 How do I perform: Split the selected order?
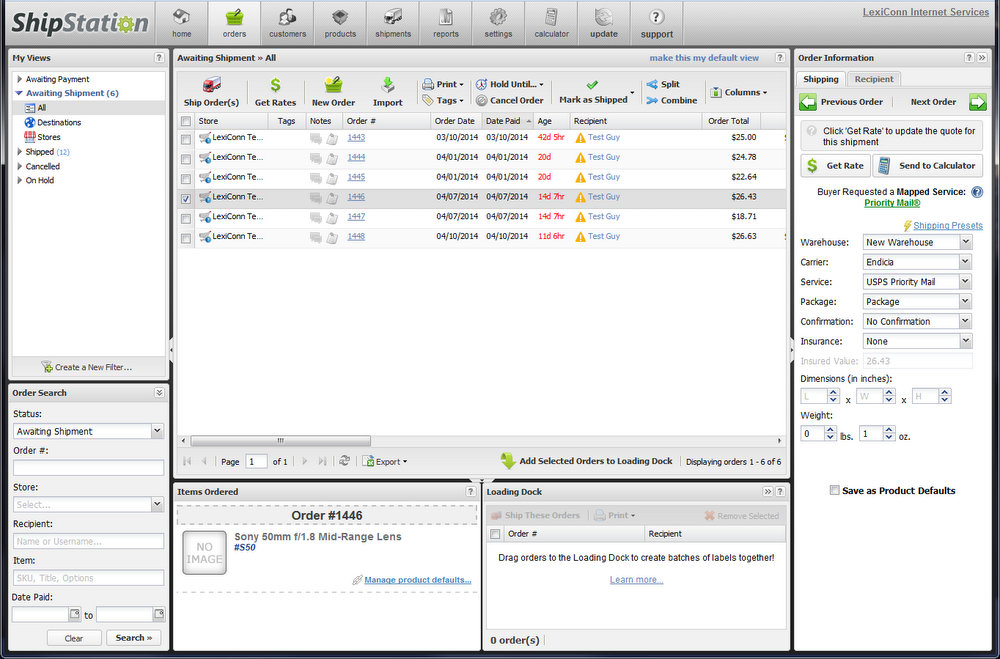663,84
